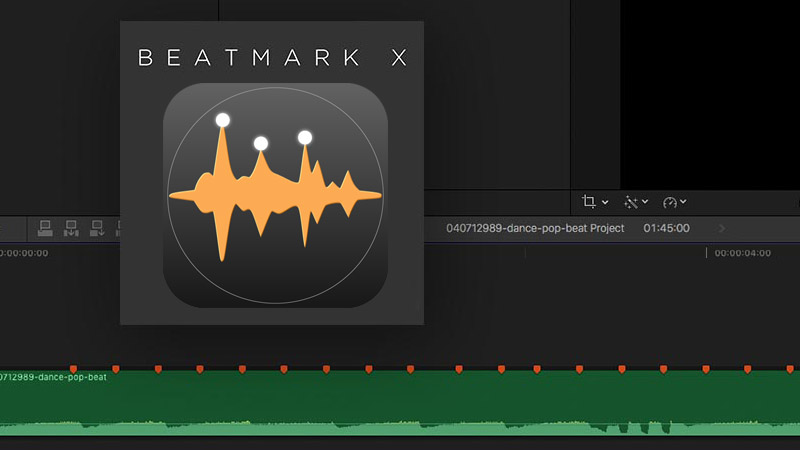
Task: Click the 00:00:04:00 ruler timecode
Action: pos(742,253)
